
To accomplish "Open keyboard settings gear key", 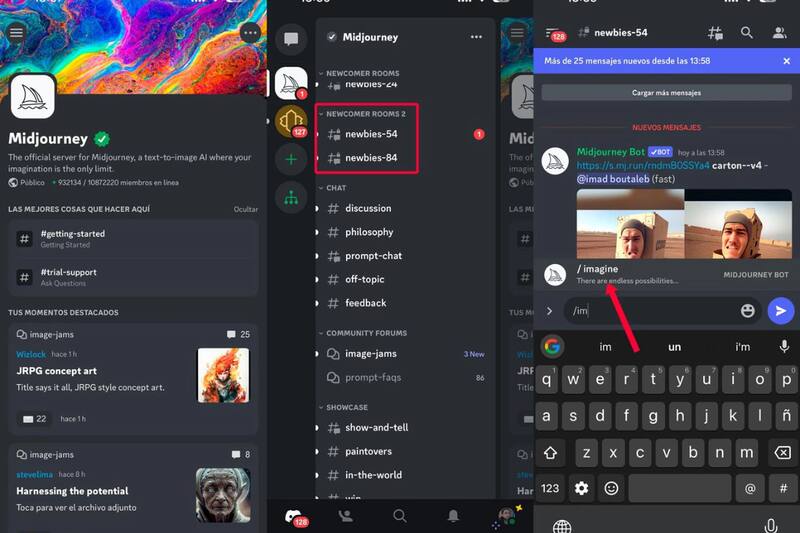I will pyautogui.click(x=582, y=488).
